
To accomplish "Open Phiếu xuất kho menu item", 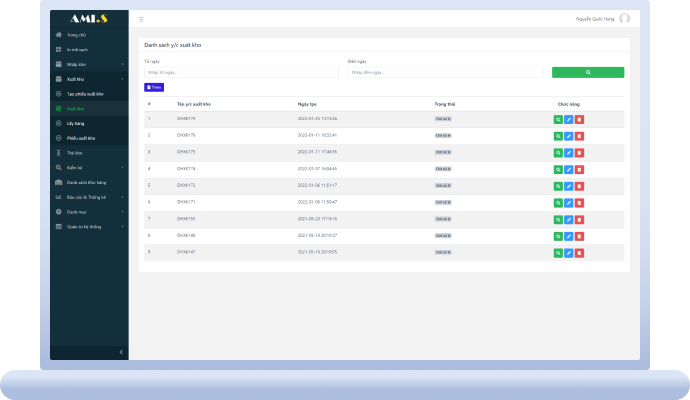I will pyautogui.click(x=81, y=138).
